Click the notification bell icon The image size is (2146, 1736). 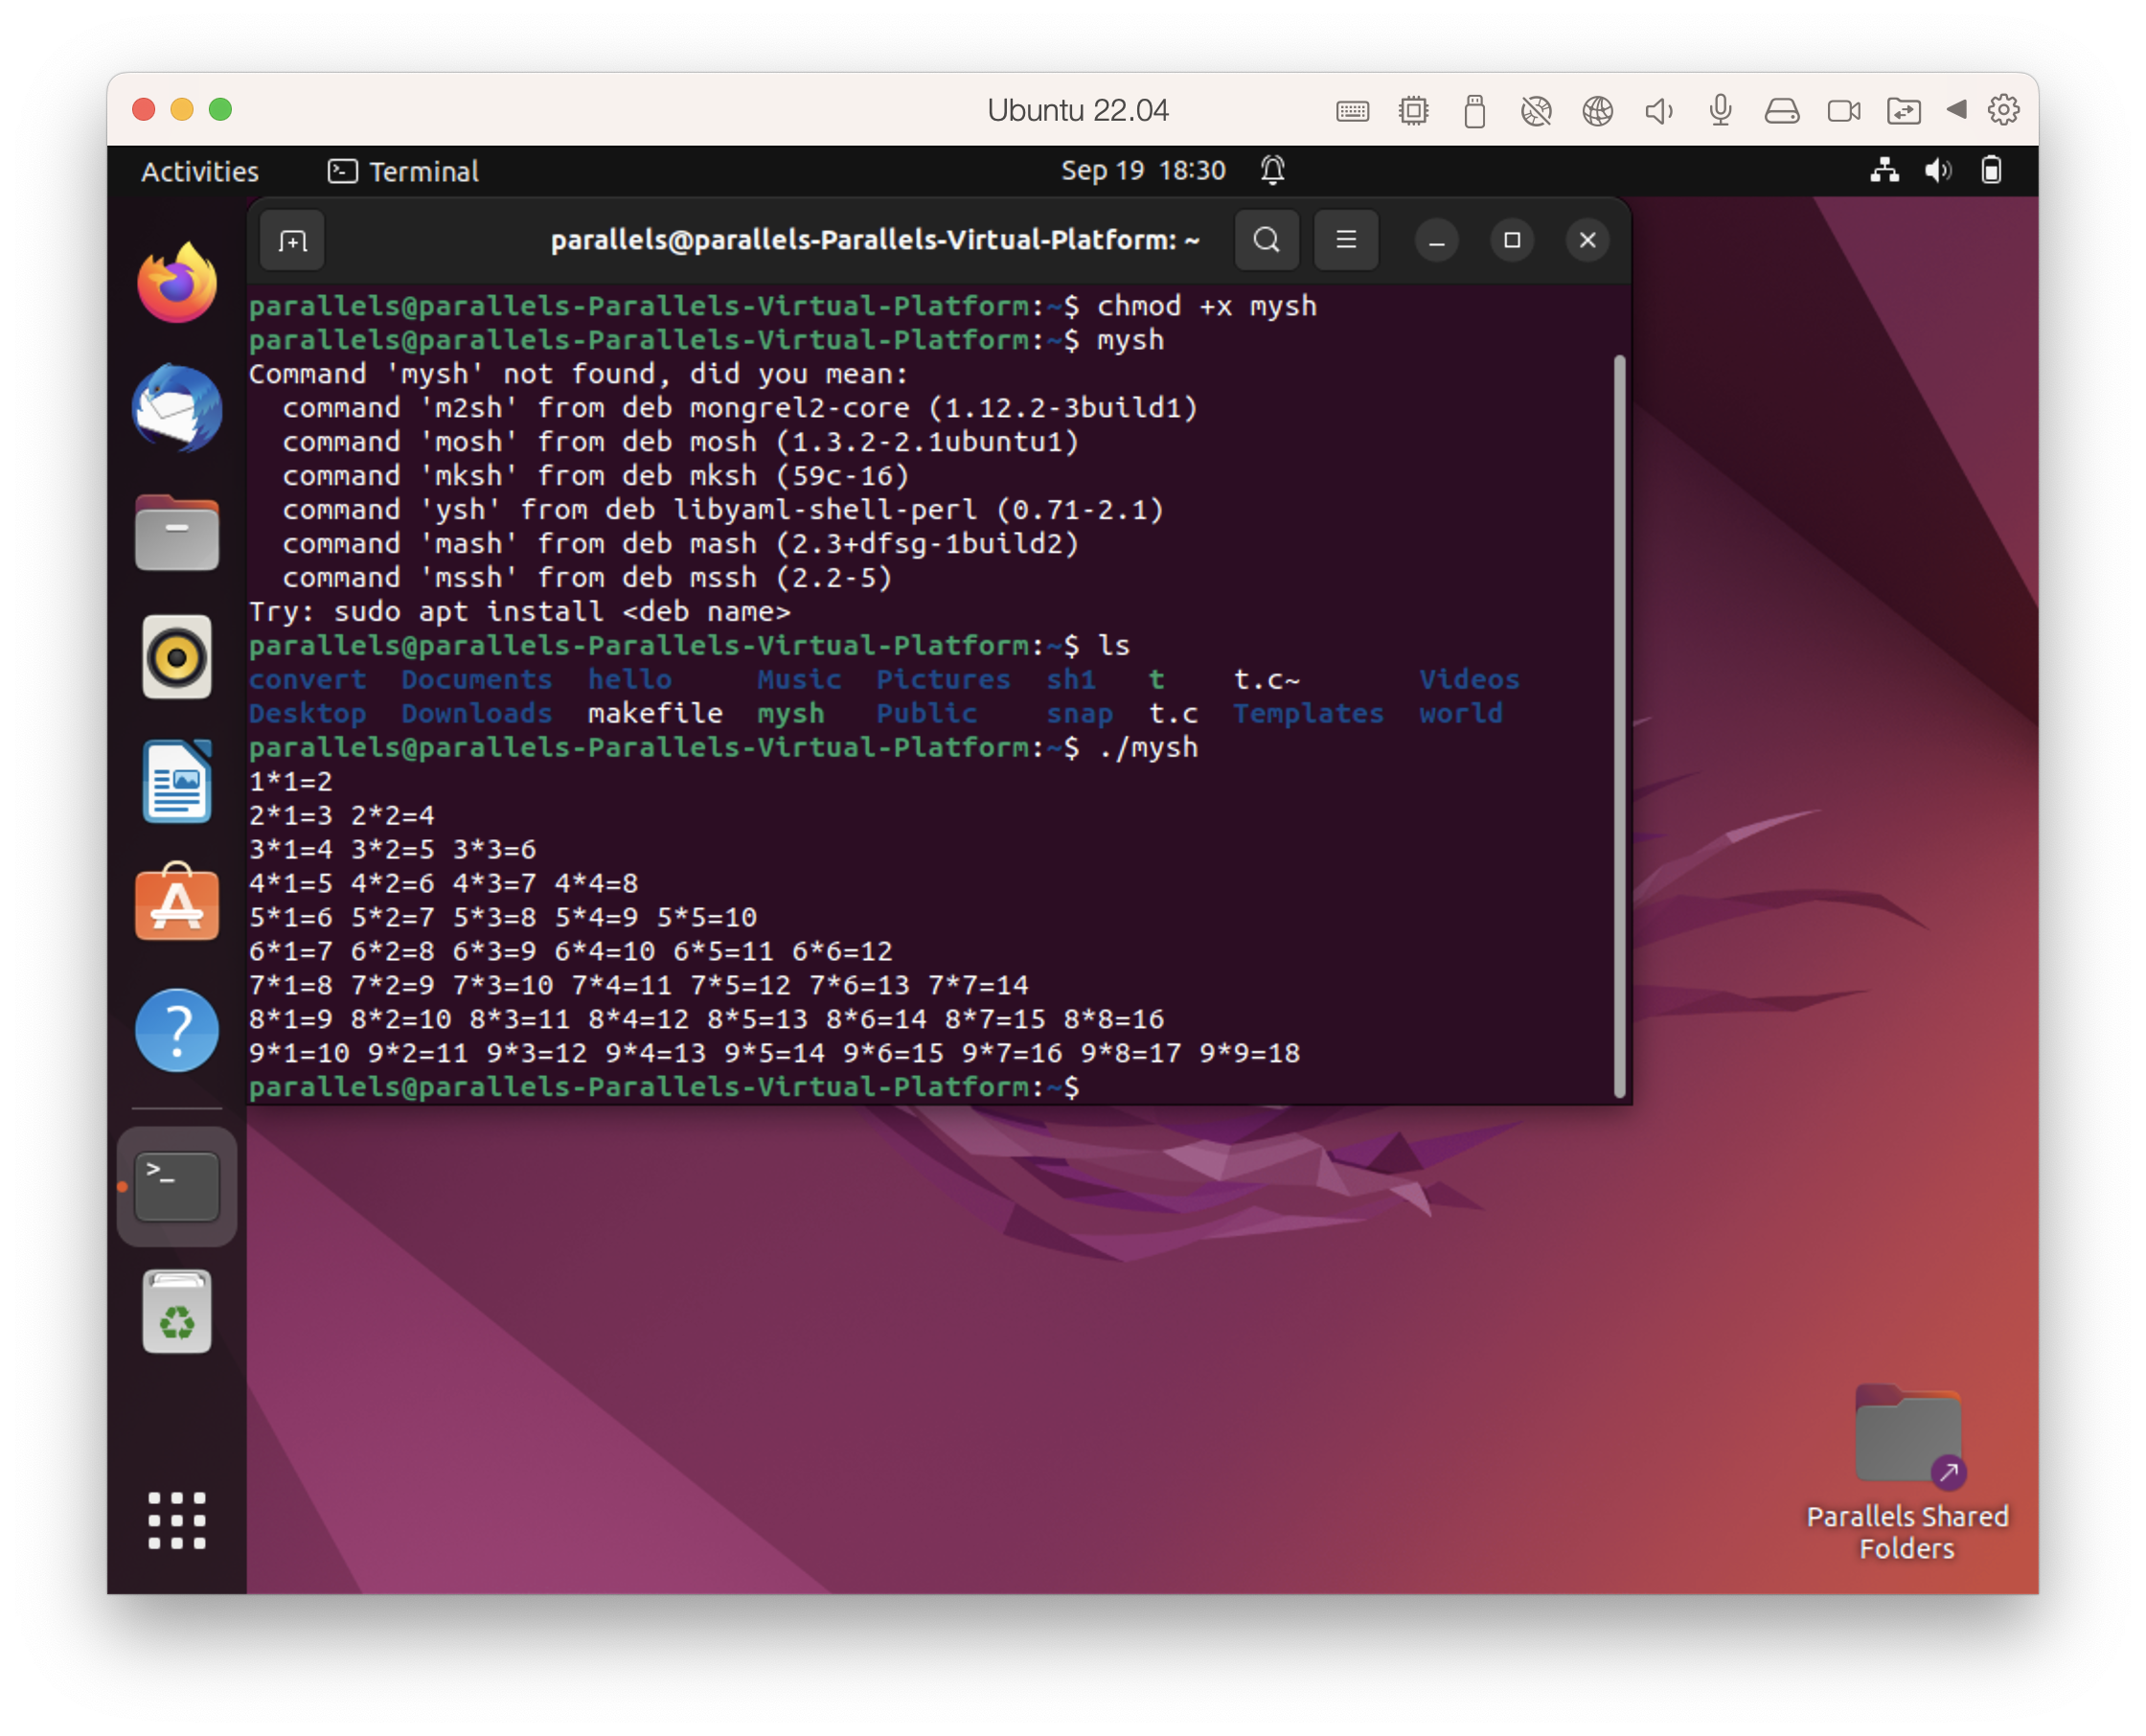click(x=1272, y=171)
